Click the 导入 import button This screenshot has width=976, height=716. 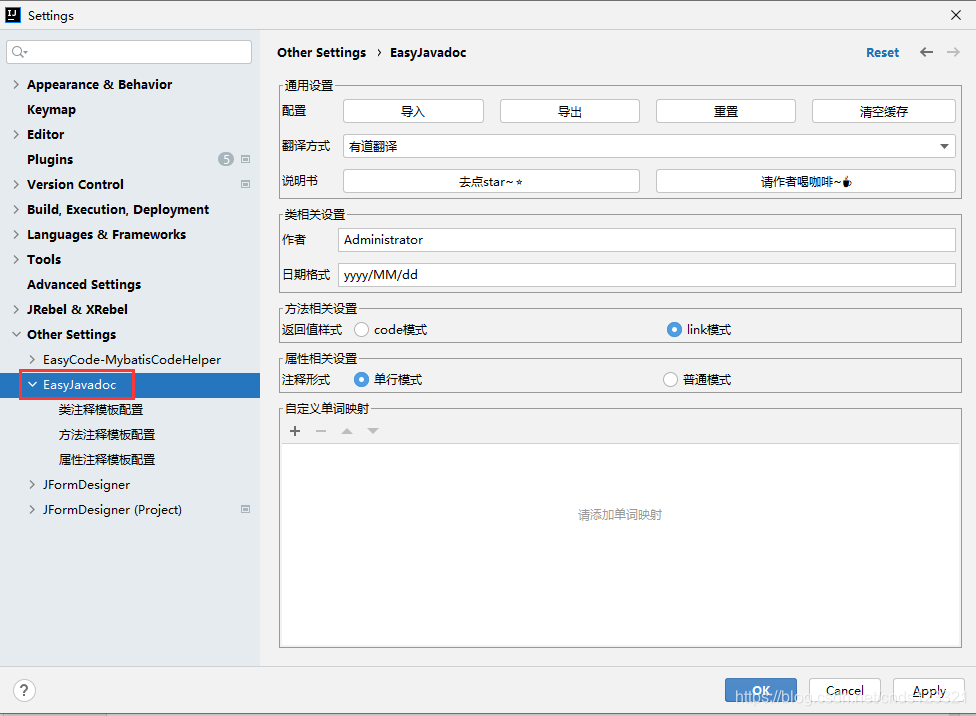(413, 111)
